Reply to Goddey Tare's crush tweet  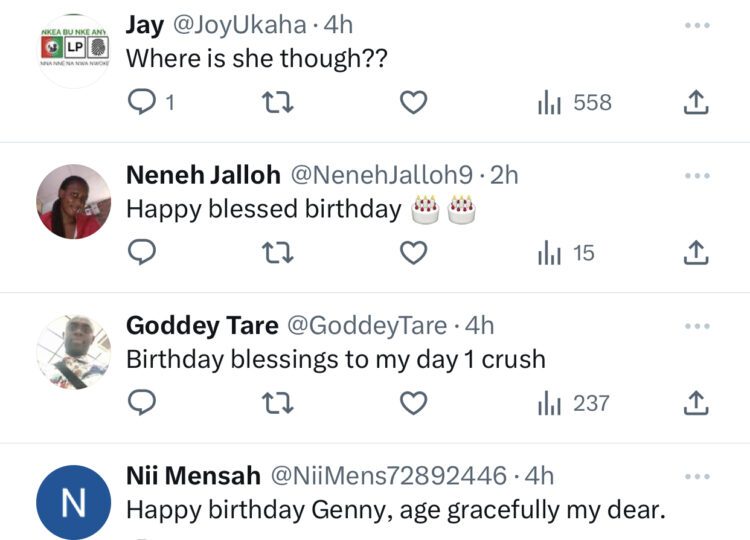tap(143, 403)
